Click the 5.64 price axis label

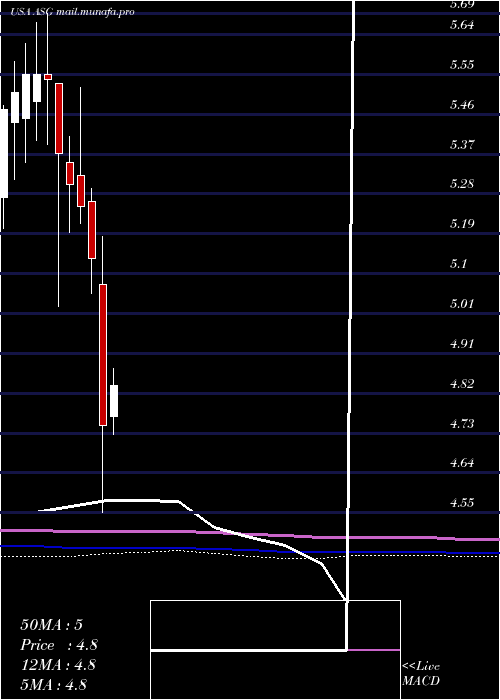click(462, 25)
